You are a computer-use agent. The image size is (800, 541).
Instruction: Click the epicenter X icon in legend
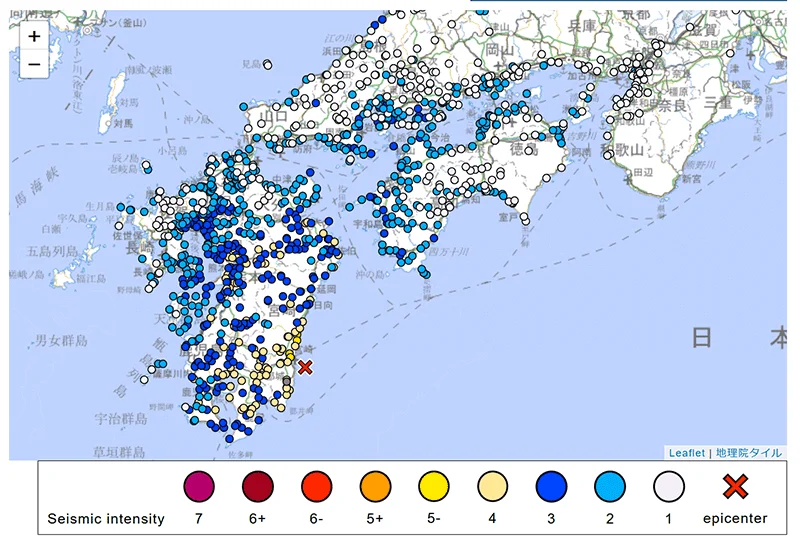(735, 486)
